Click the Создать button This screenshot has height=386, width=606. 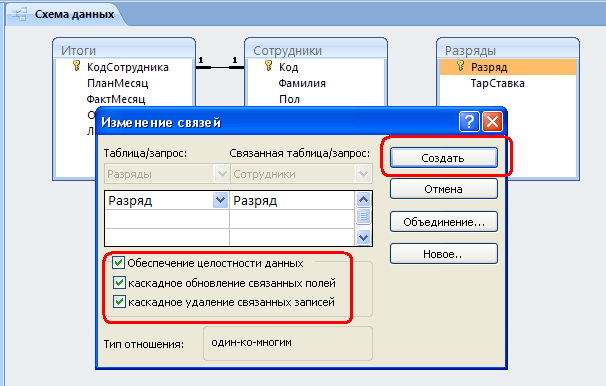(444, 158)
